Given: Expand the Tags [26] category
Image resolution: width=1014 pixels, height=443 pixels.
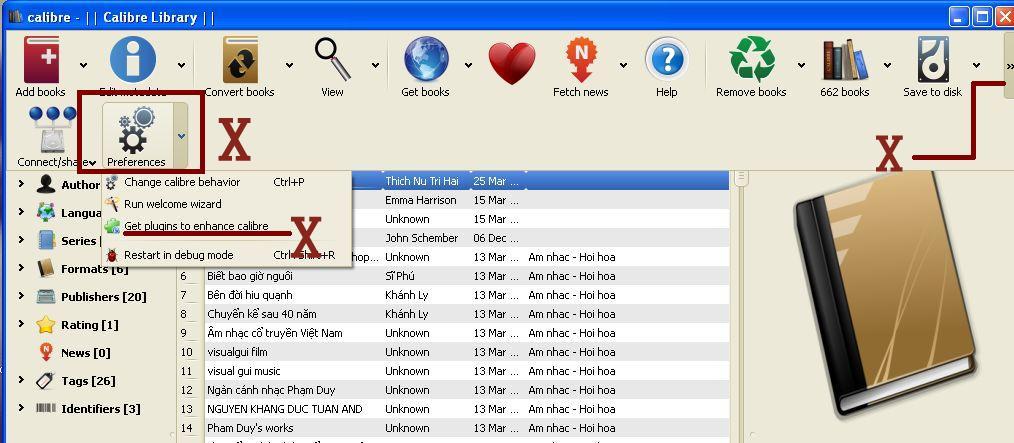Looking at the screenshot, I should [21, 380].
